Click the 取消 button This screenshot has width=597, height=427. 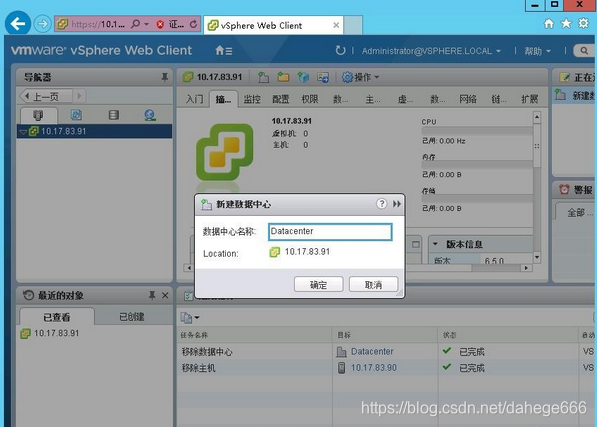pyautogui.click(x=373, y=284)
